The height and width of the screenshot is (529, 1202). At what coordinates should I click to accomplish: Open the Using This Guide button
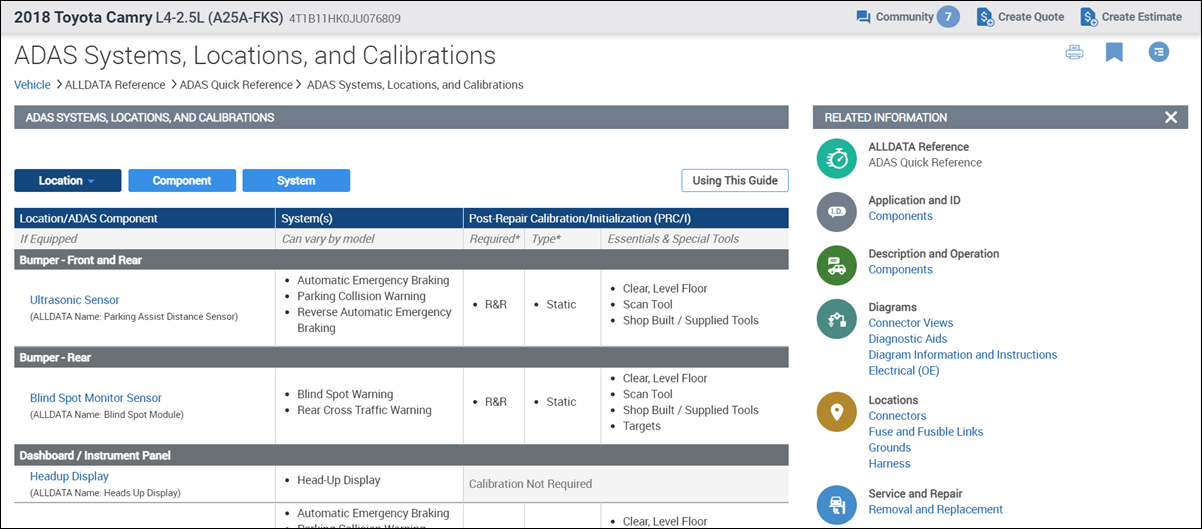pos(735,181)
